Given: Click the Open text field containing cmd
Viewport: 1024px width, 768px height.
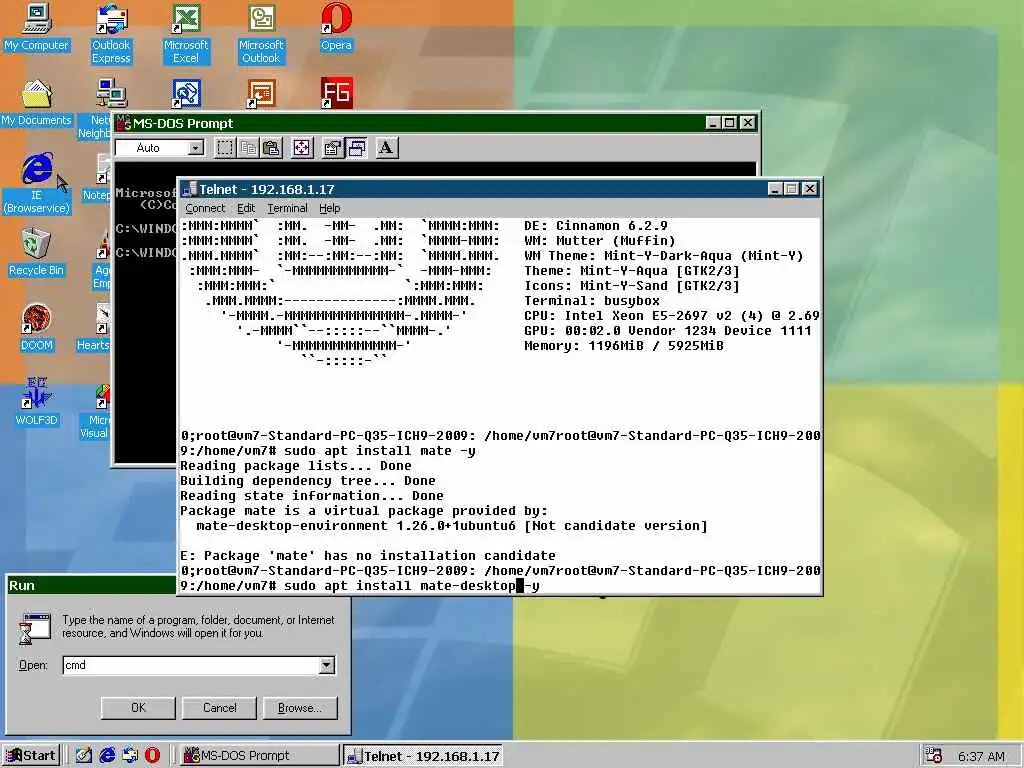Looking at the screenshot, I should [x=191, y=665].
